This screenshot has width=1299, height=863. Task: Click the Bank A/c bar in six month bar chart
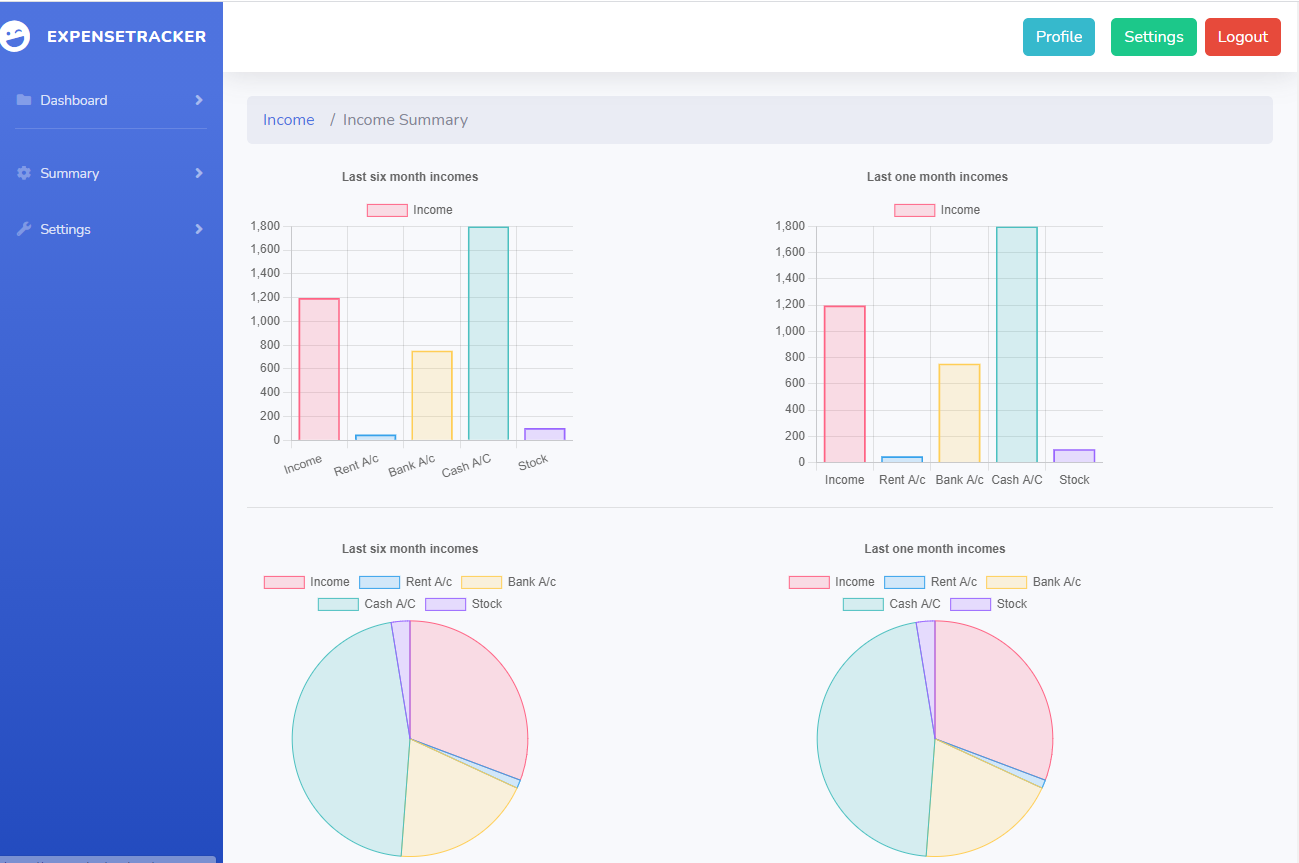(x=432, y=395)
